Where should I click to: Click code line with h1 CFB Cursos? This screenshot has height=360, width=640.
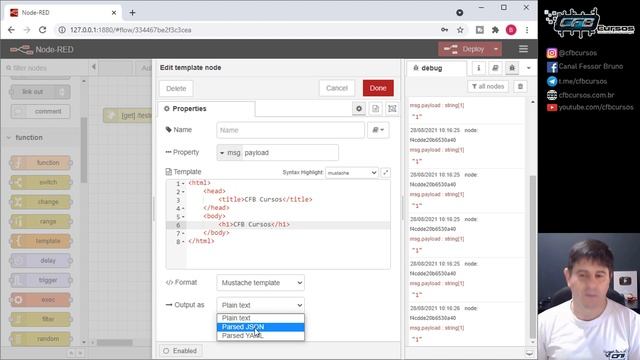coord(254,224)
